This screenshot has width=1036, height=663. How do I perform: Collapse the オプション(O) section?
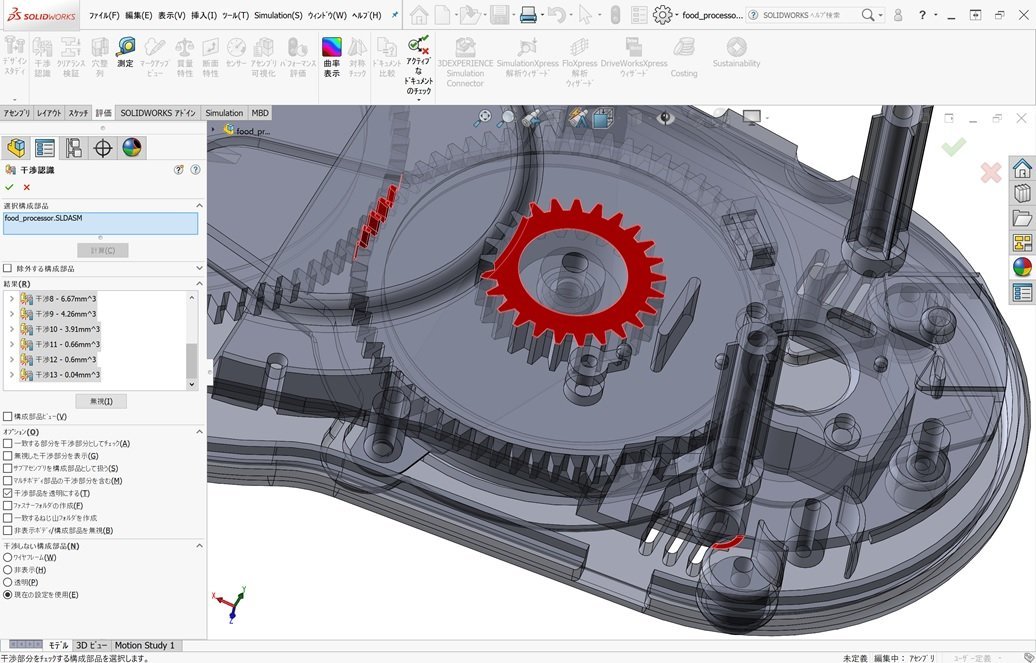[x=198, y=430]
